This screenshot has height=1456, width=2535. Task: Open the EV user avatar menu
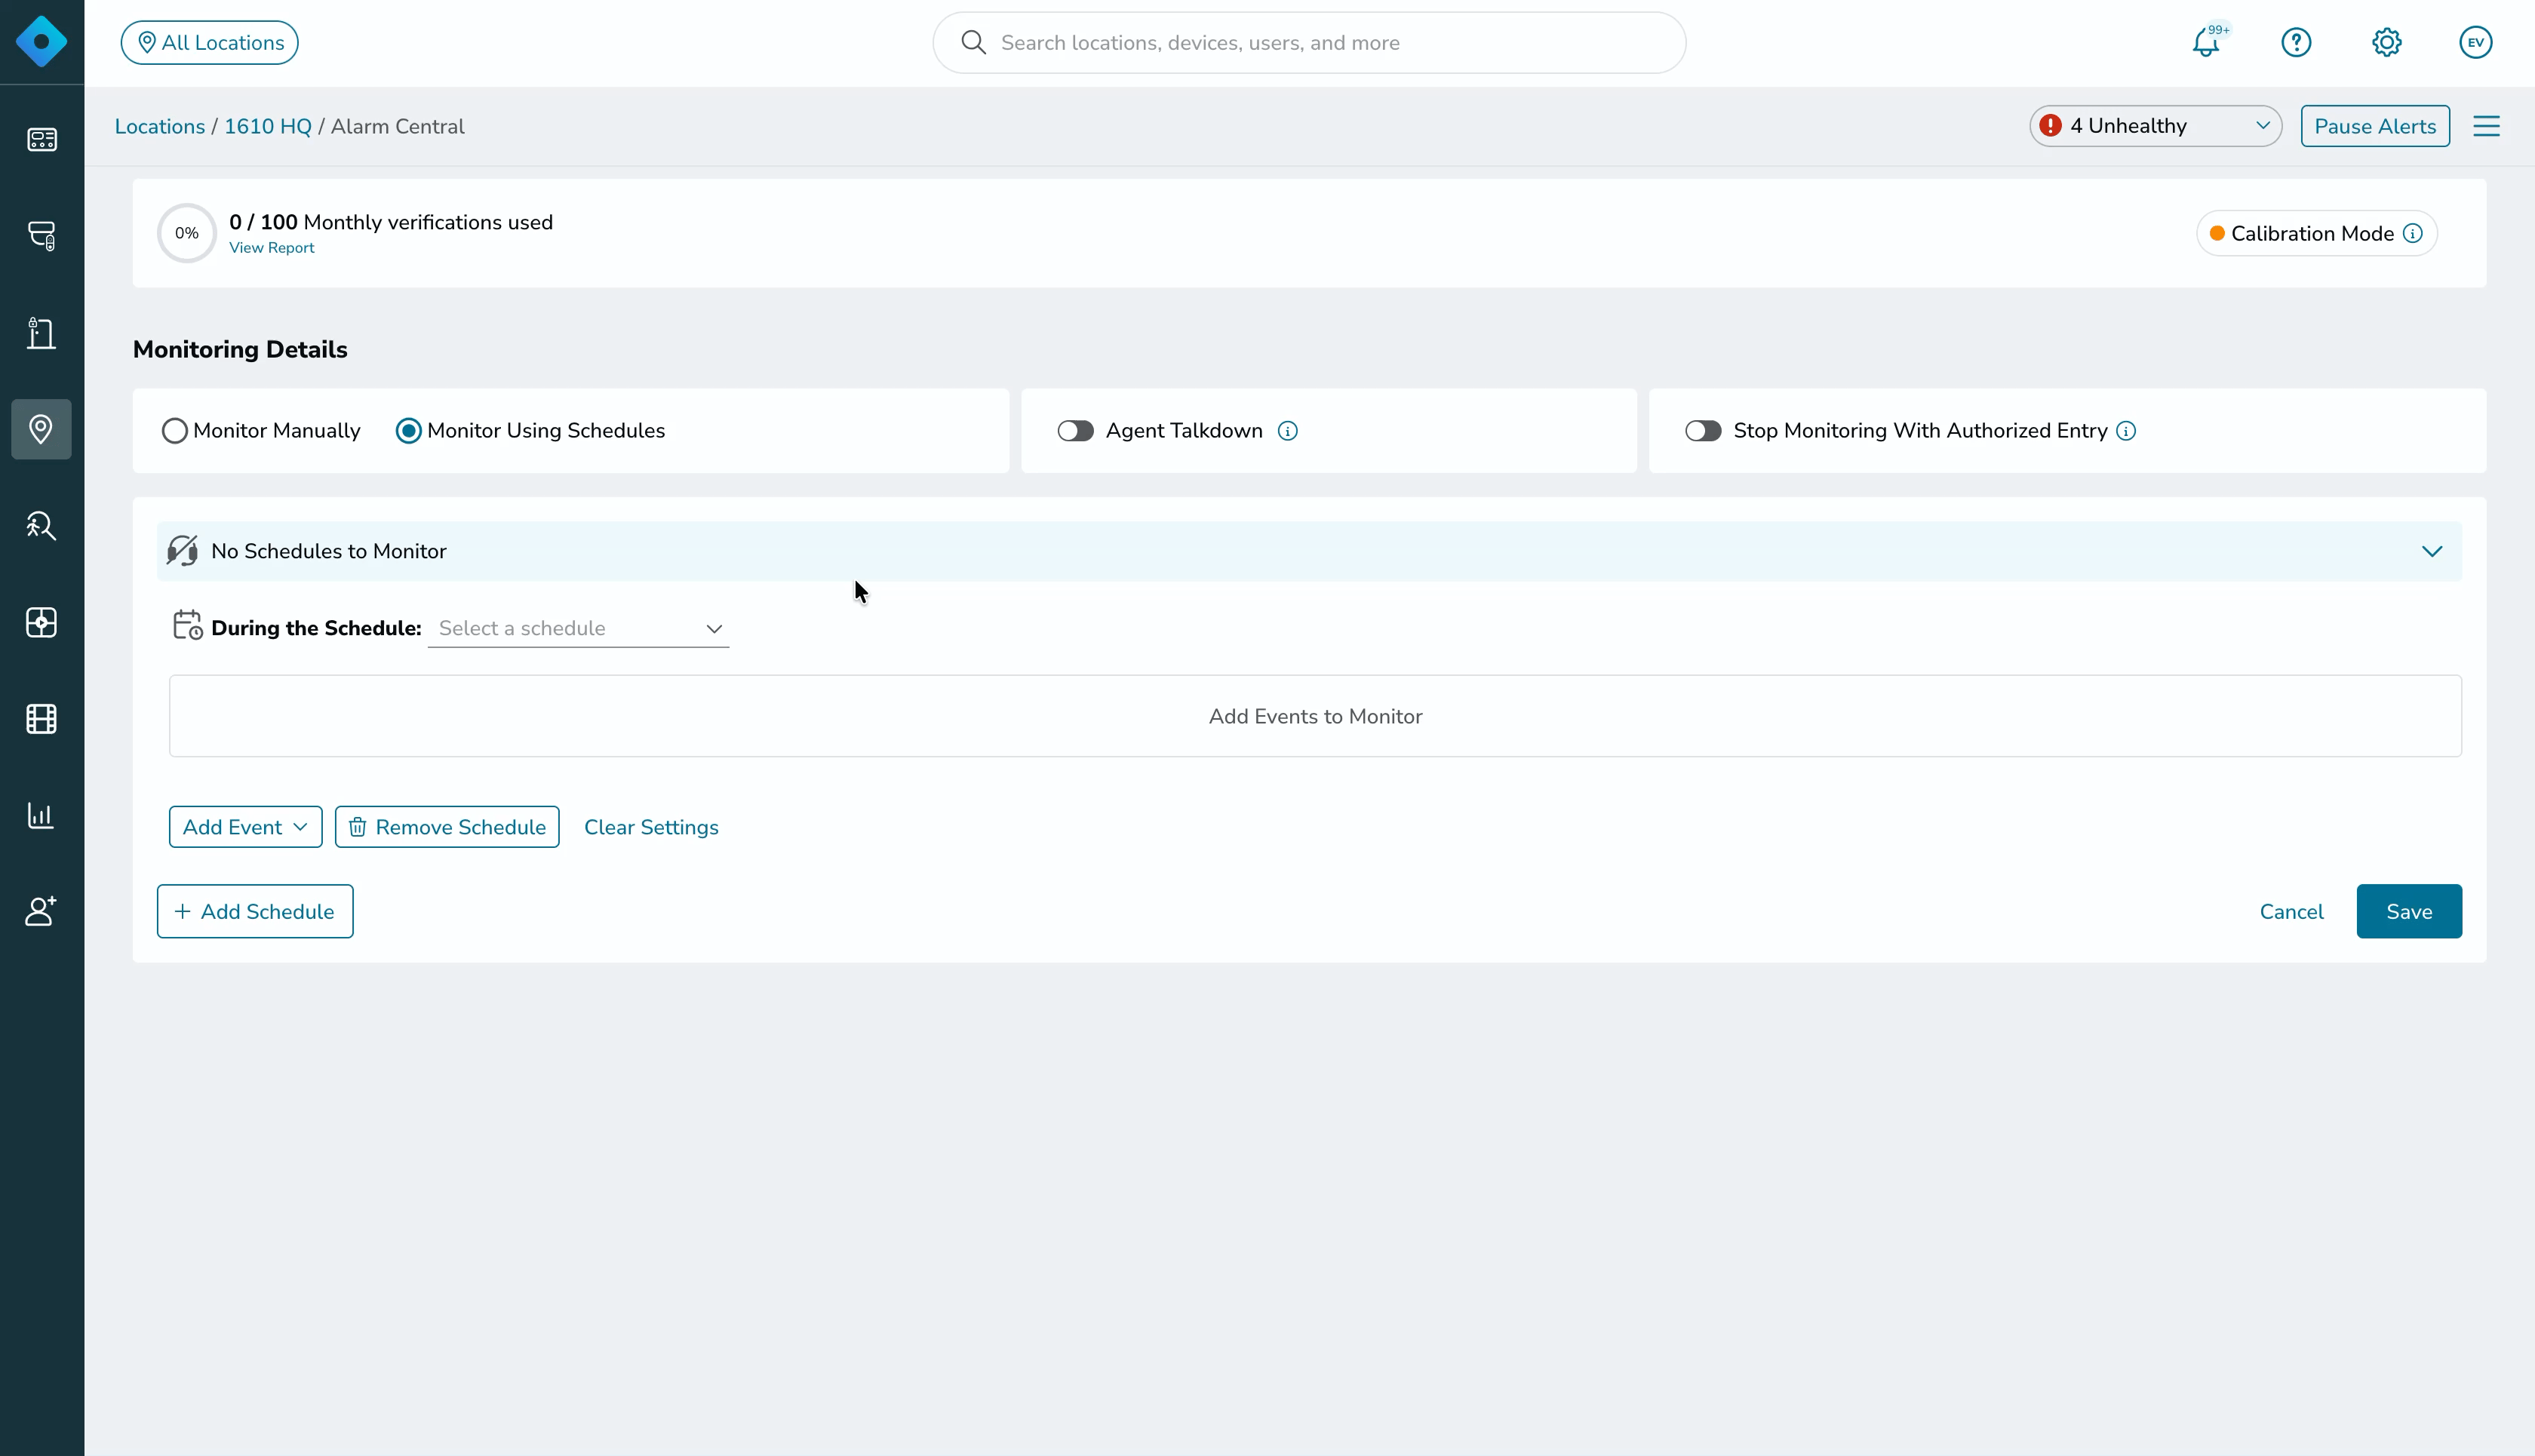(x=2475, y=42)
